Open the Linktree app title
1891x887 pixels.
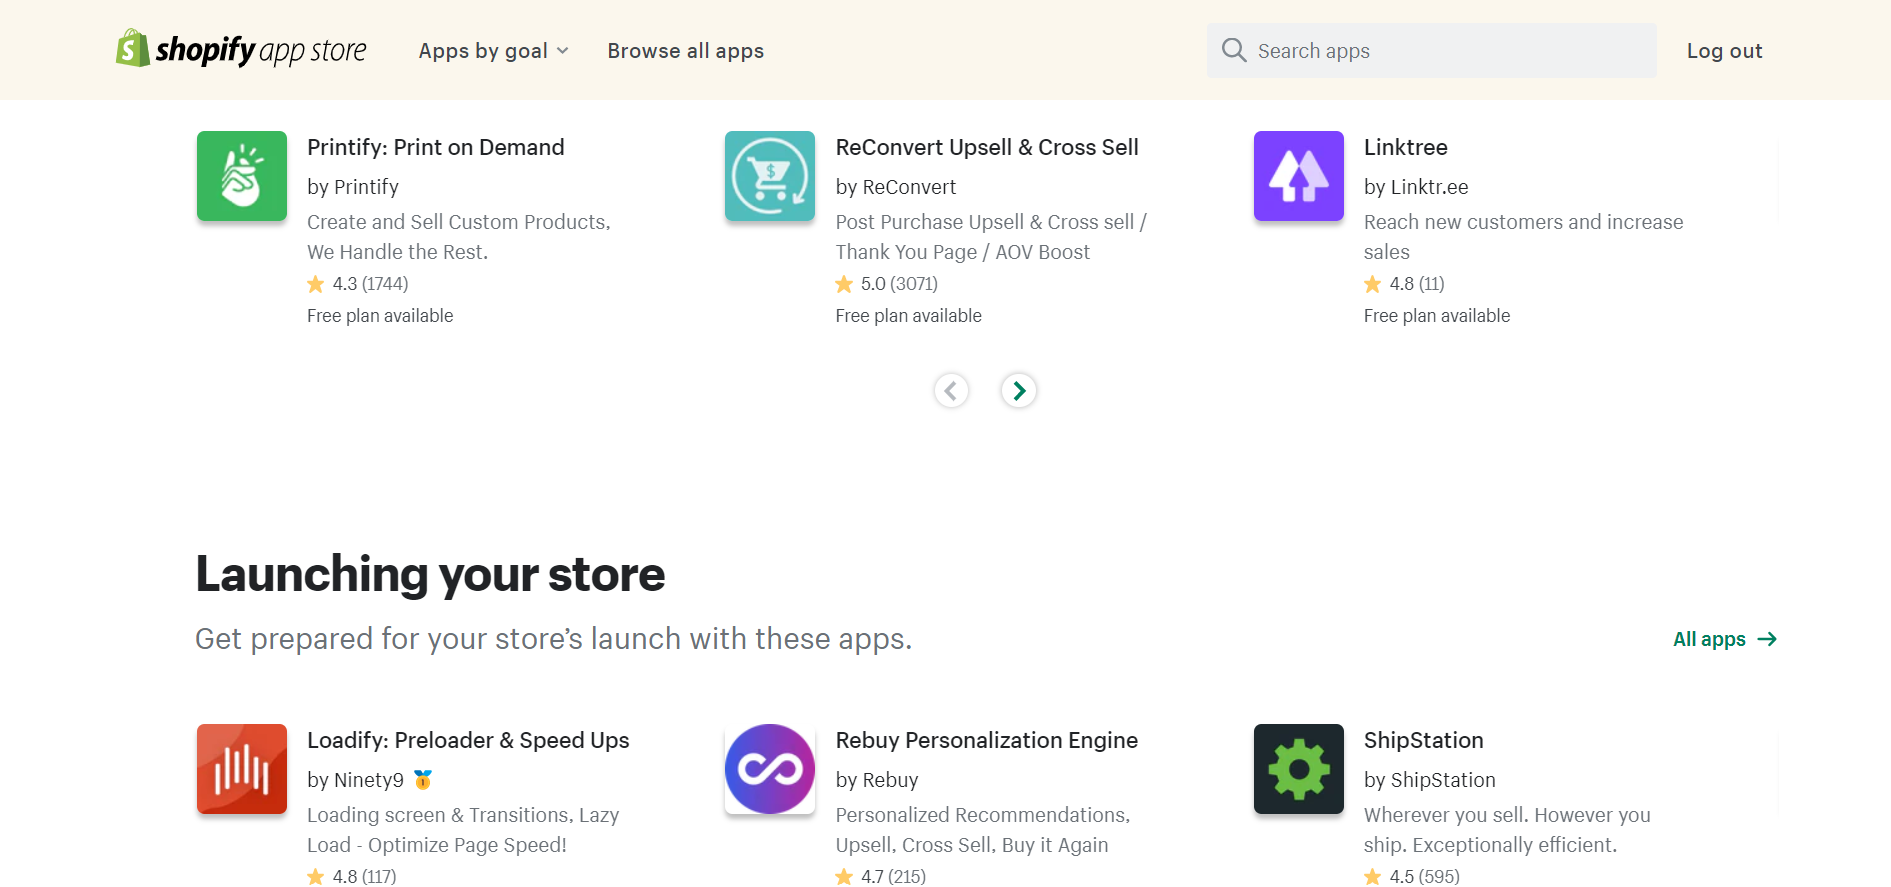(1405, 147)
